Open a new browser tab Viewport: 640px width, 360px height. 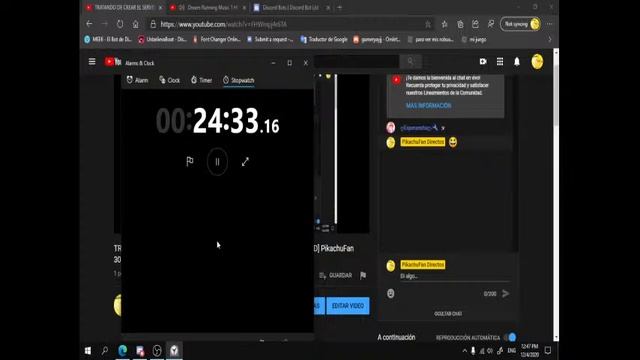coord(340,7)
